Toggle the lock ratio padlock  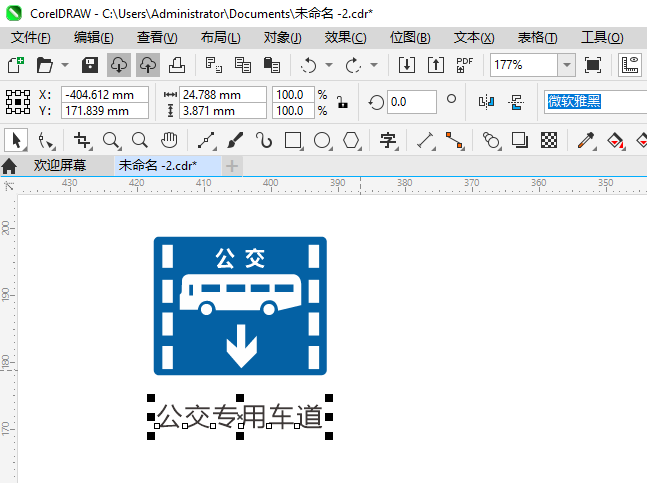pyautogui.click(x=342, y=102)
